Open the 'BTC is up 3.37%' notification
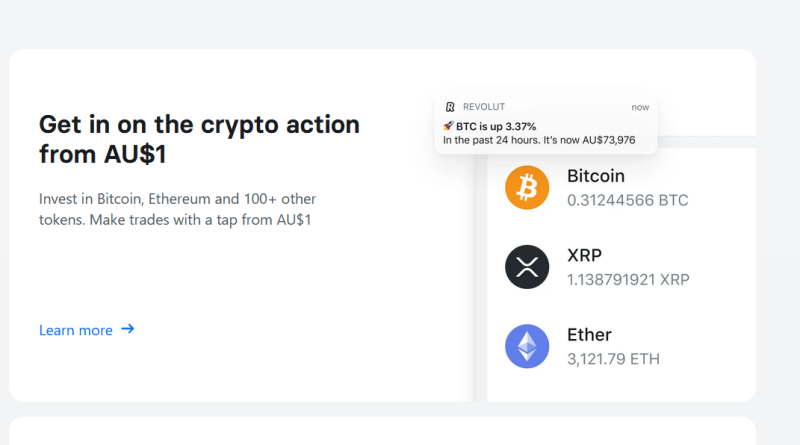 click(546, 124)
